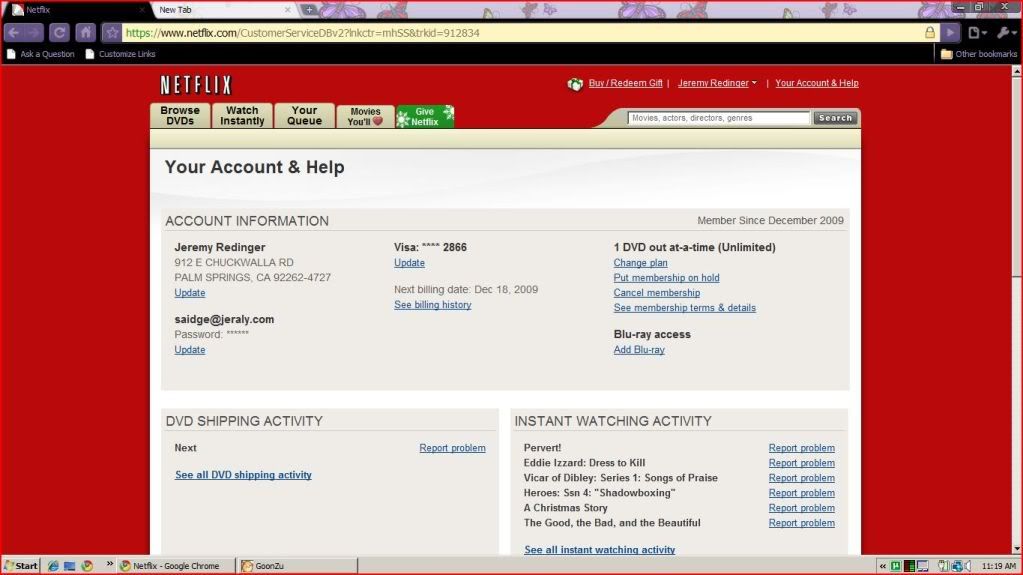Open the Other bookmarks folder
Viewport: 1023px width, 575px height.
coord(979,54)
